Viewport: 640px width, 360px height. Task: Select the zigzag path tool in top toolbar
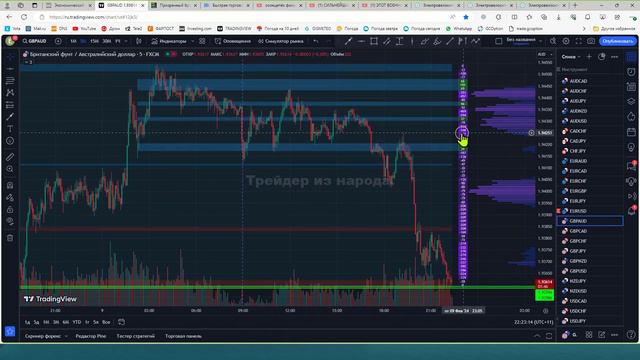tap(475, 41)
